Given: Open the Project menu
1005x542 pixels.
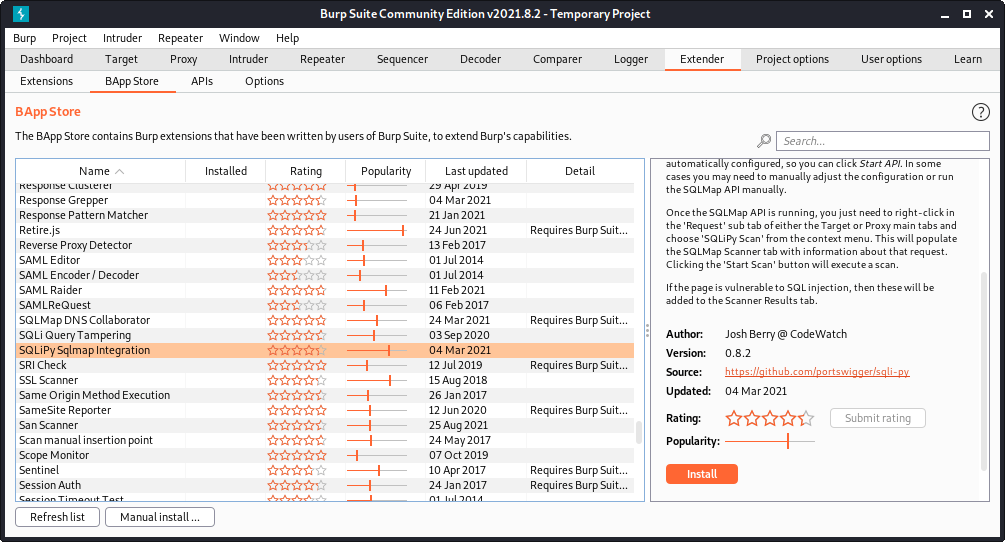Looking at the screenshot, I should [x=69, y=38].
